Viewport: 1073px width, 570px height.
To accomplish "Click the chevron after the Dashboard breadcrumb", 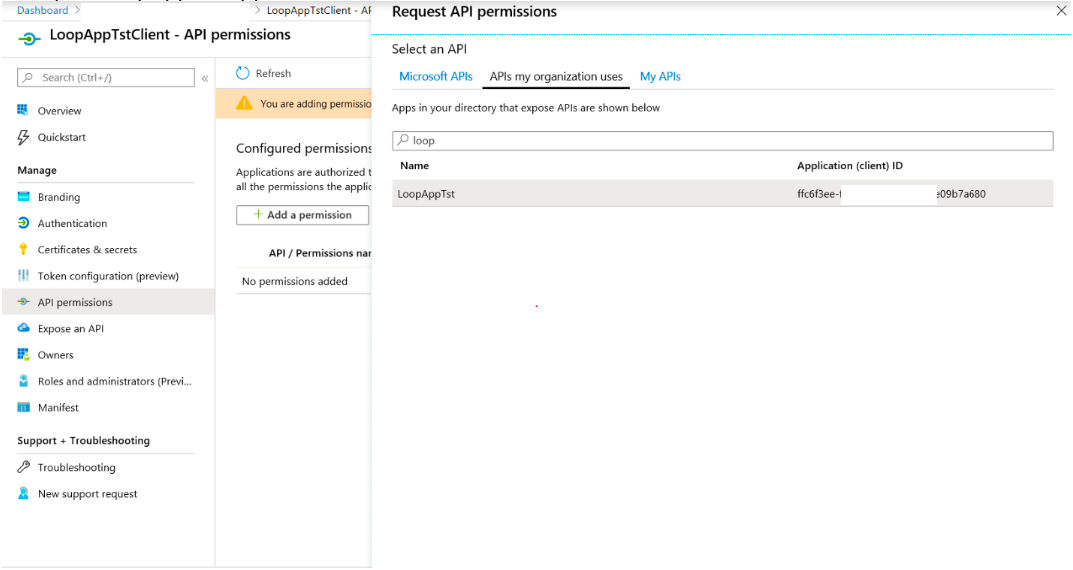I will (x=77, y=10).
